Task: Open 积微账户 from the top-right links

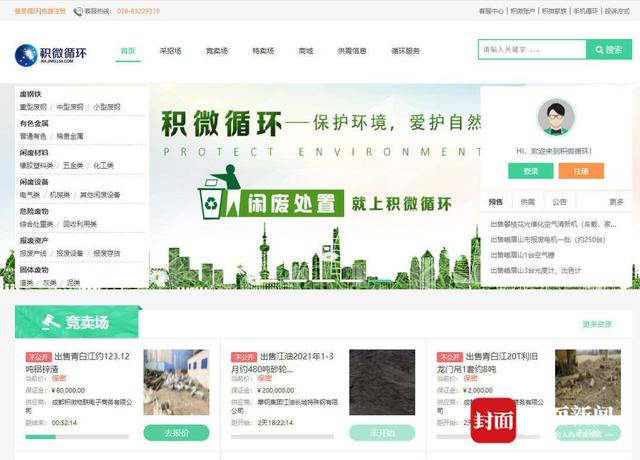Action: (x=523, y=11)
